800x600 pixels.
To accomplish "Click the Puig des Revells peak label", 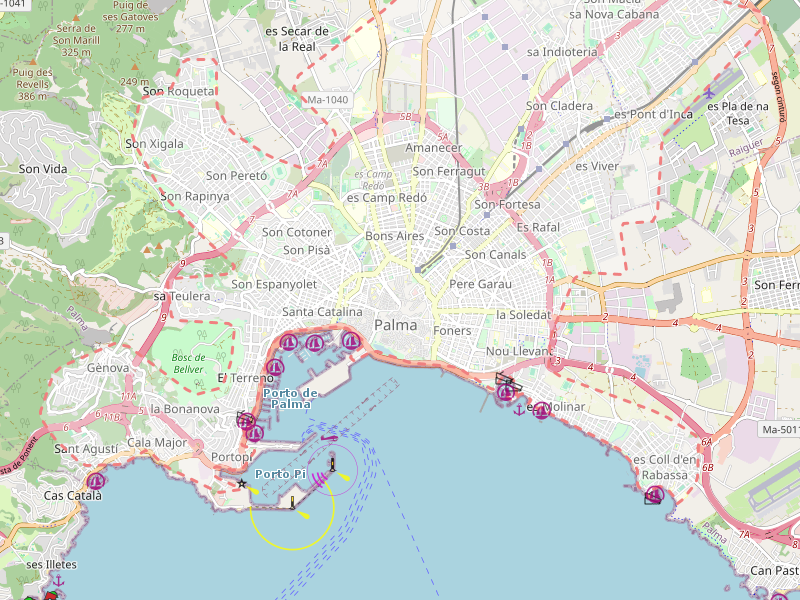I will [32, 84].
